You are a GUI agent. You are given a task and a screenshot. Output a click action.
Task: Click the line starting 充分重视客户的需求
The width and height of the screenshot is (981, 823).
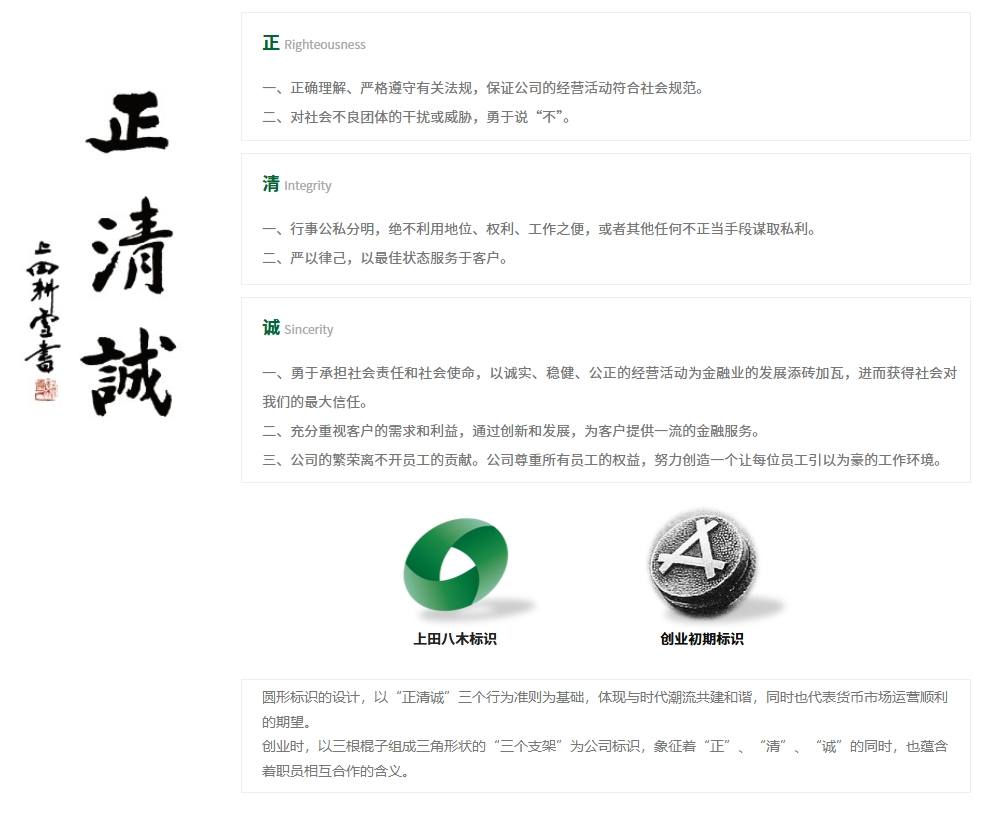(x=511, y=431)
